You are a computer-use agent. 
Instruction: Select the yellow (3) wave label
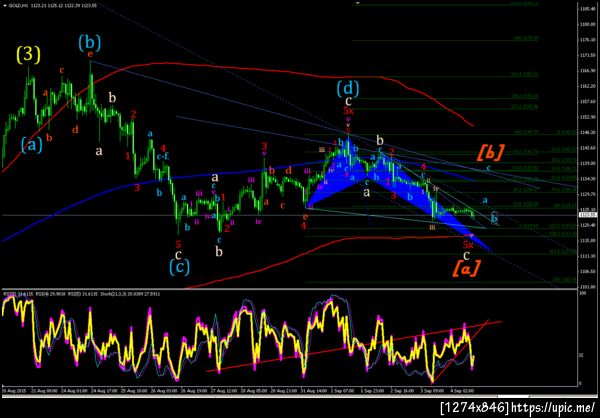click(x=28, y=55)
